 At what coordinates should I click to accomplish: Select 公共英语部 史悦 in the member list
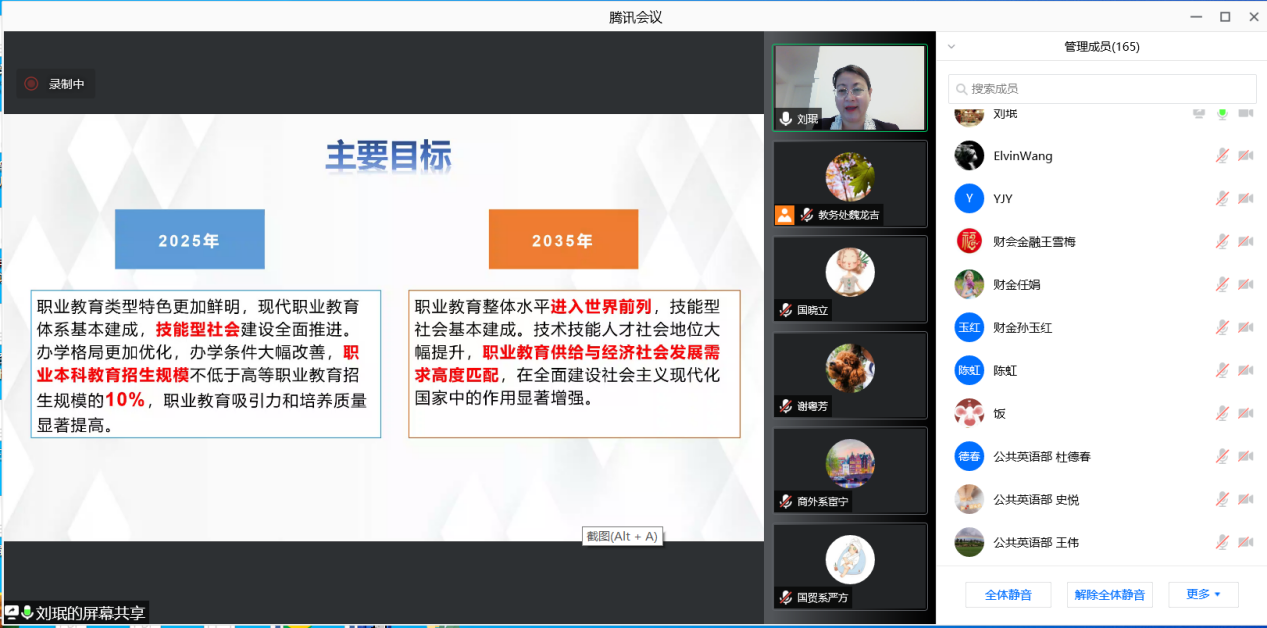(1035, 500)
